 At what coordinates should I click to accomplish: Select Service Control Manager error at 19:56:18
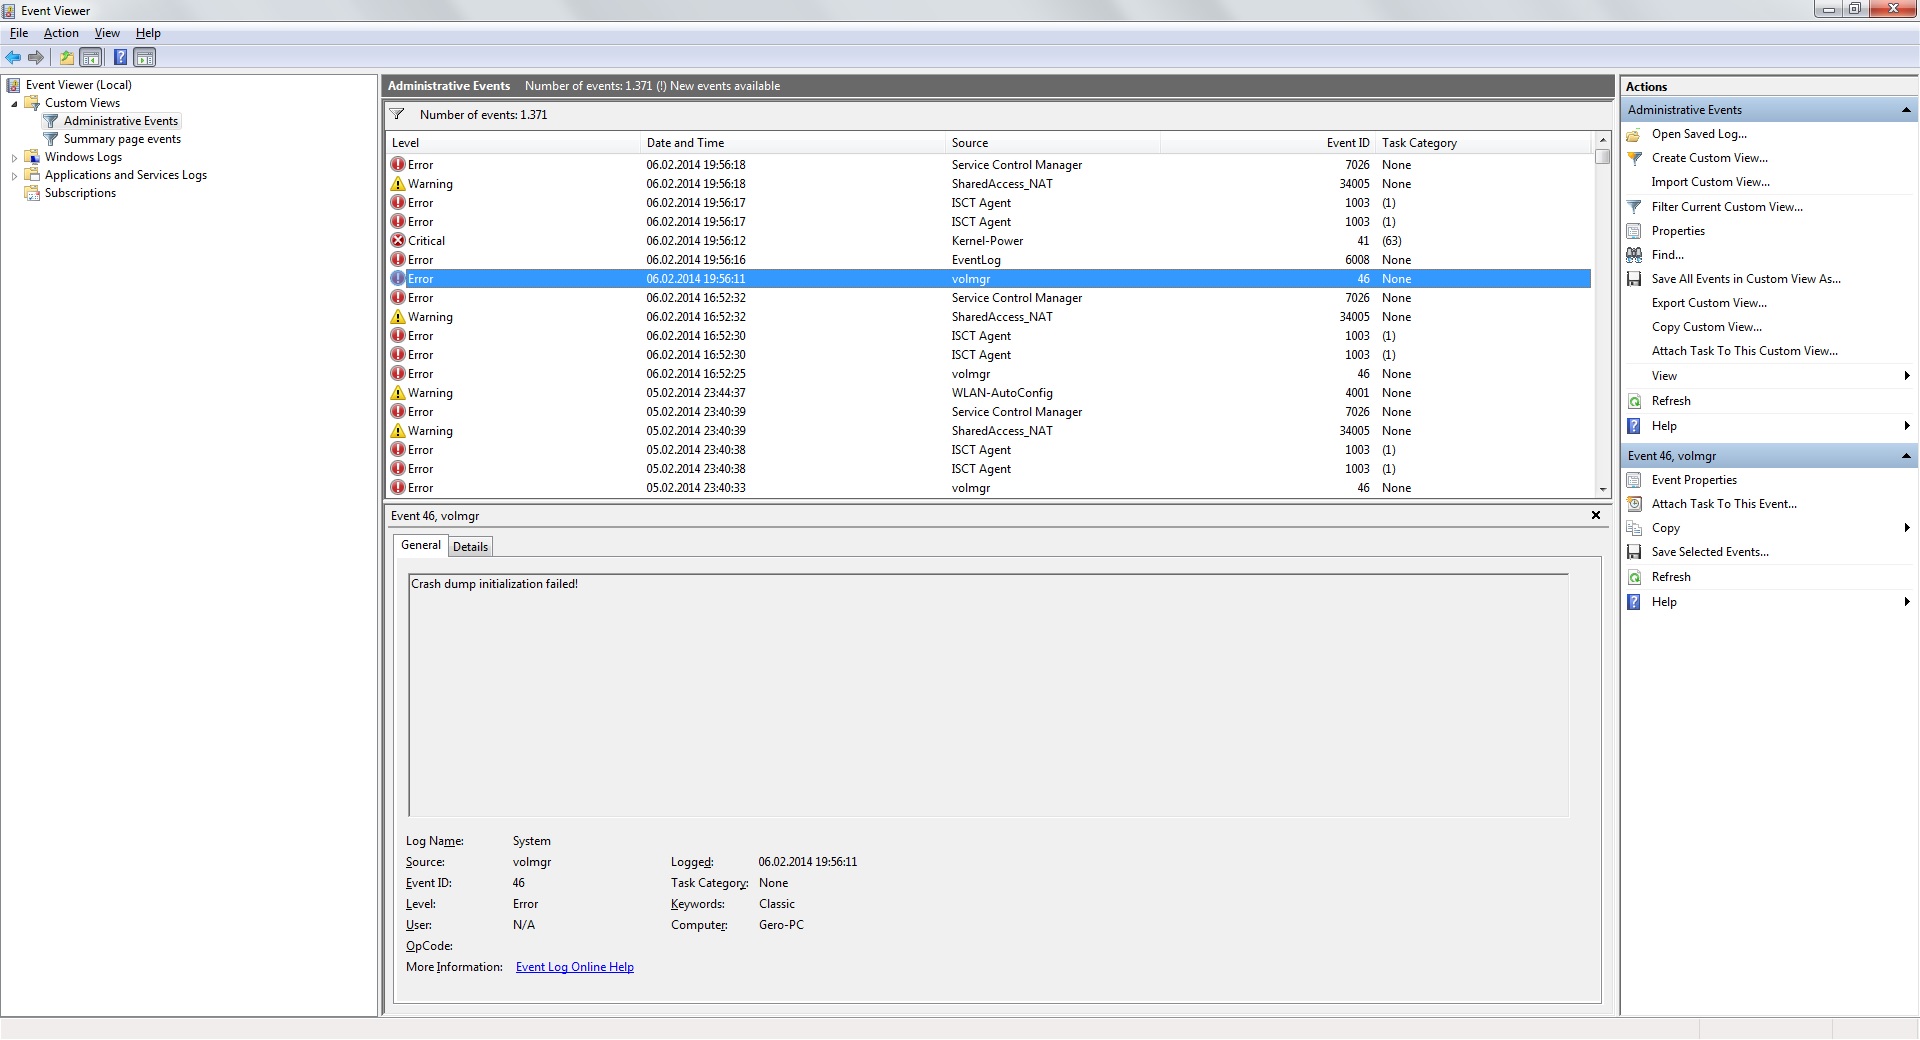pos(989,165)
